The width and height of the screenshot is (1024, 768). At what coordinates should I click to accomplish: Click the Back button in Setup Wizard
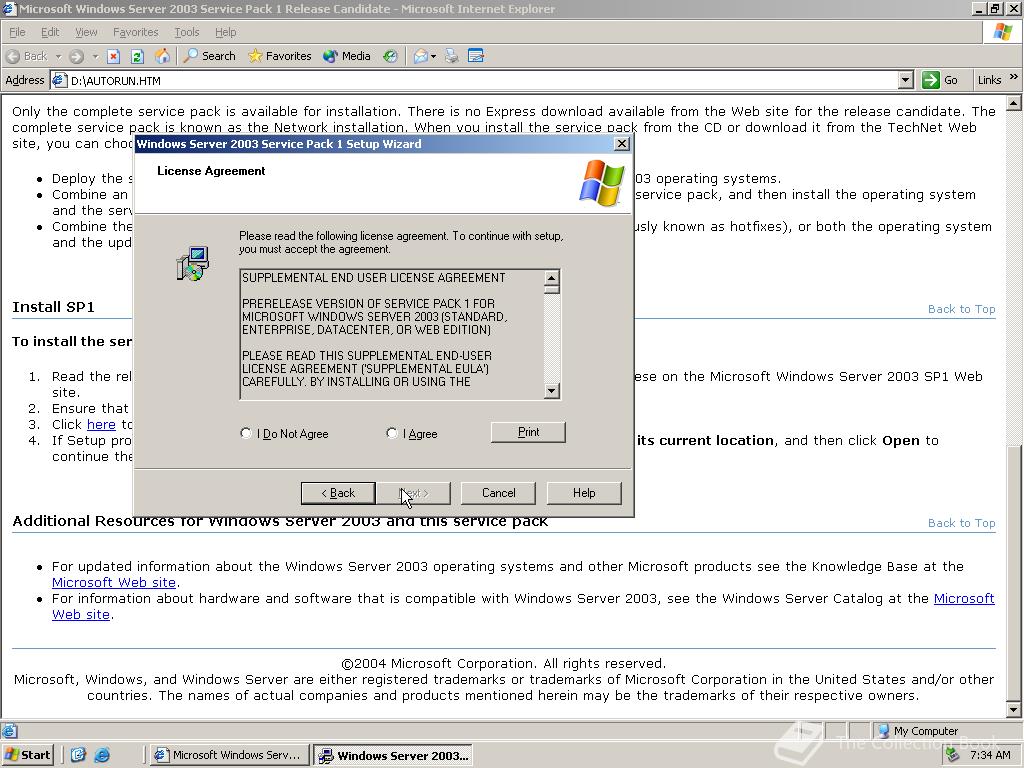click(338, 493)
